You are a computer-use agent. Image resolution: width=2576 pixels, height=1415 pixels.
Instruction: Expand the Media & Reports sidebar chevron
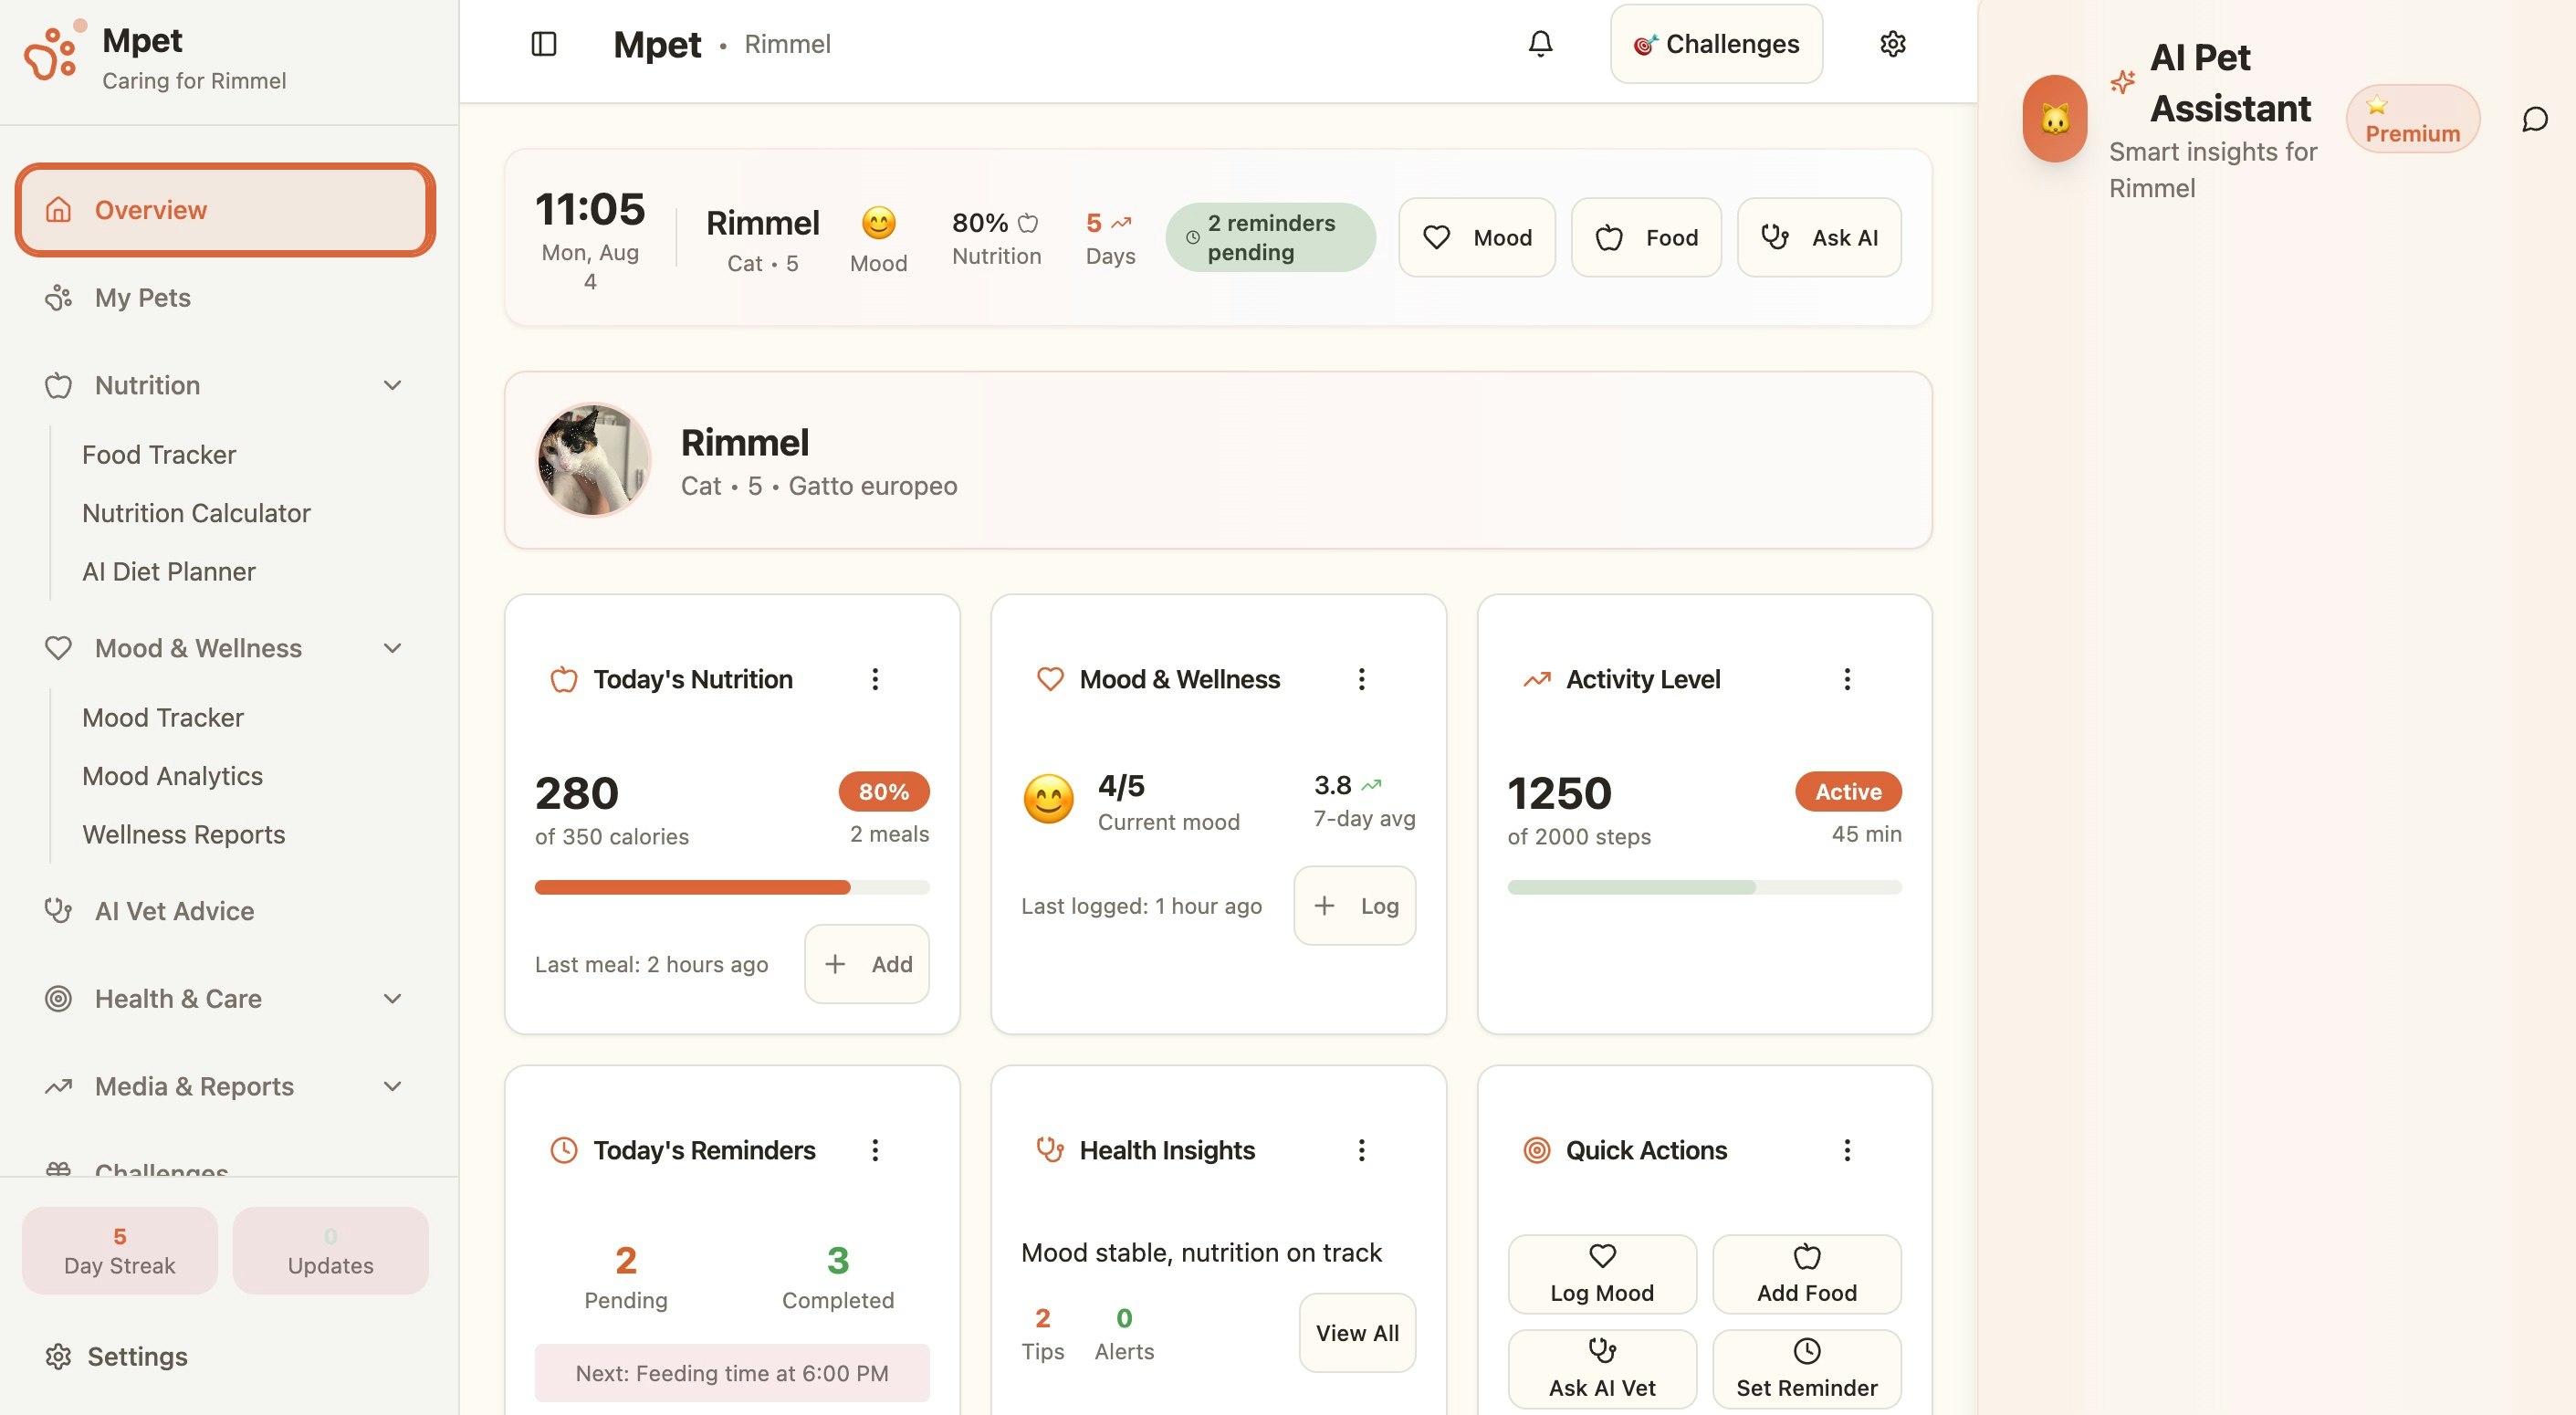[393, 1086]
